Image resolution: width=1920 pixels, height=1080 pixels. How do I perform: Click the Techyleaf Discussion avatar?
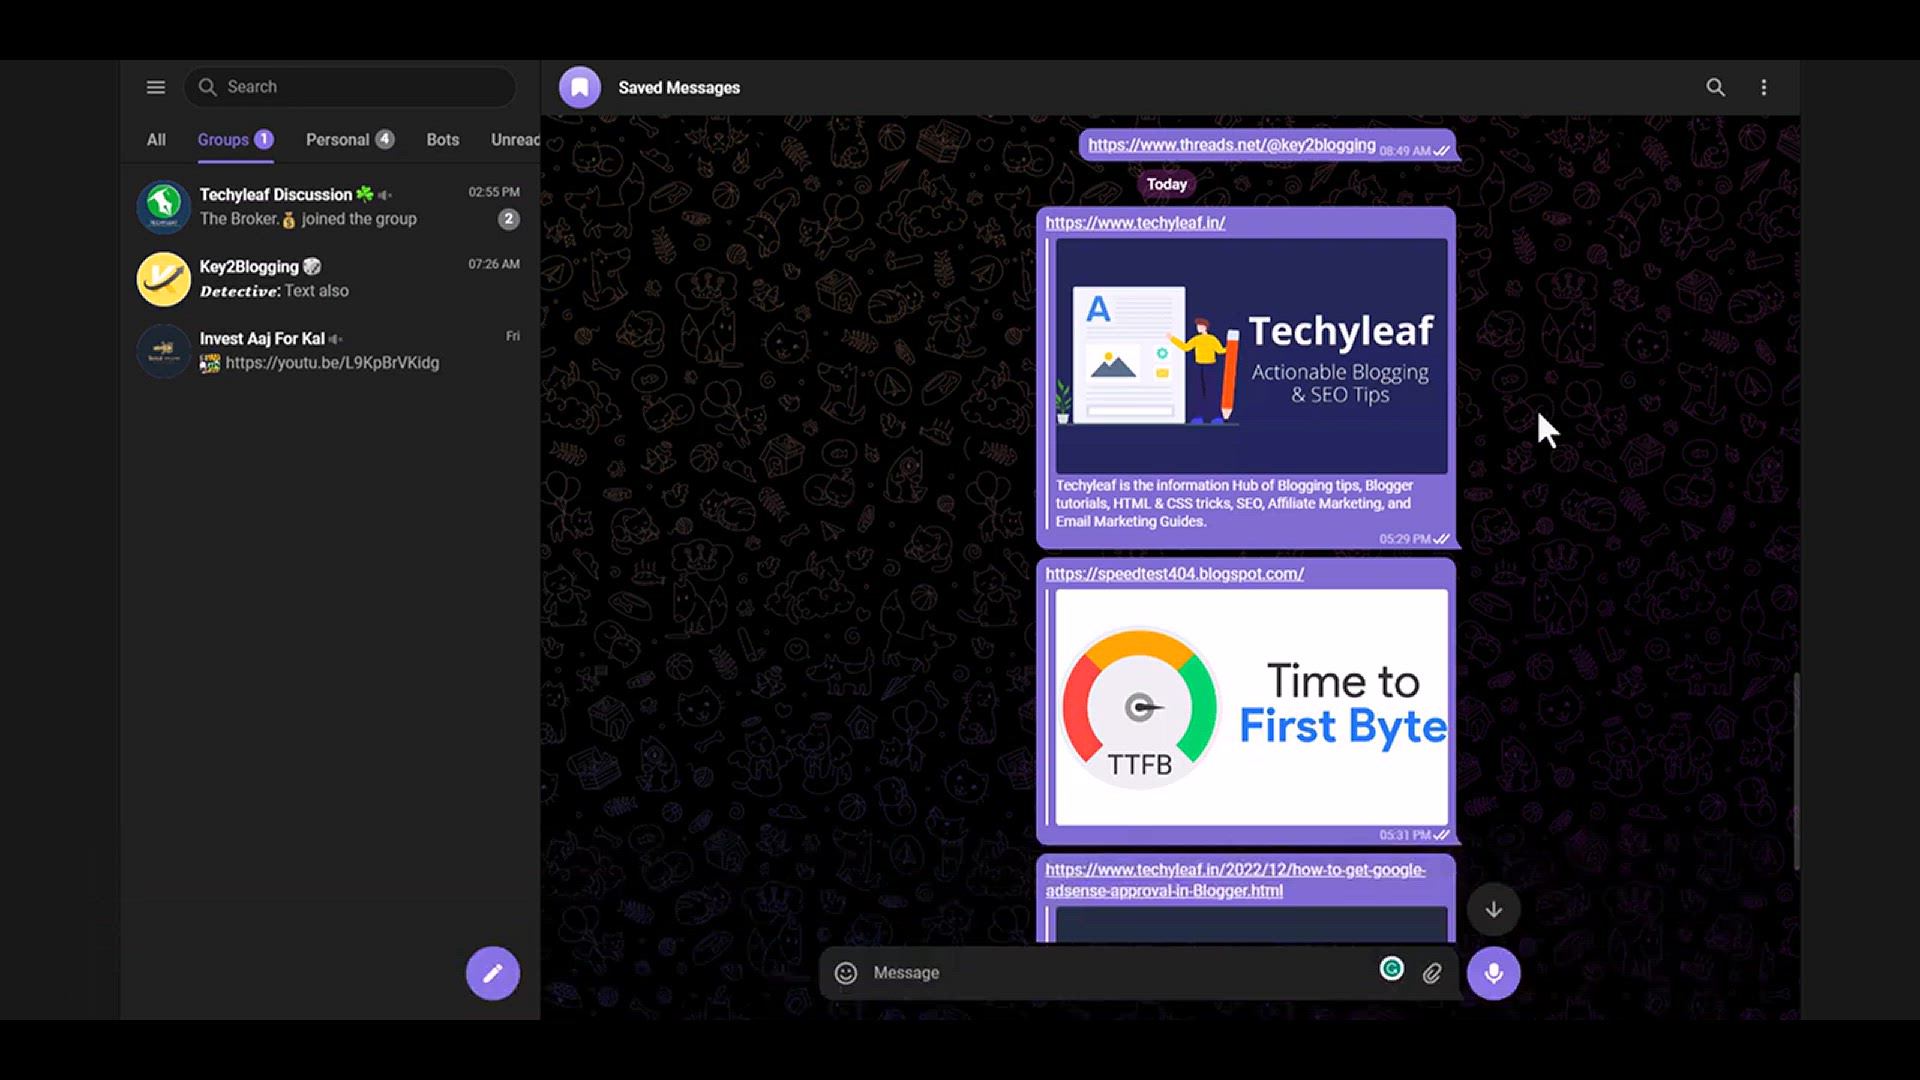click(x=163, y=206)
